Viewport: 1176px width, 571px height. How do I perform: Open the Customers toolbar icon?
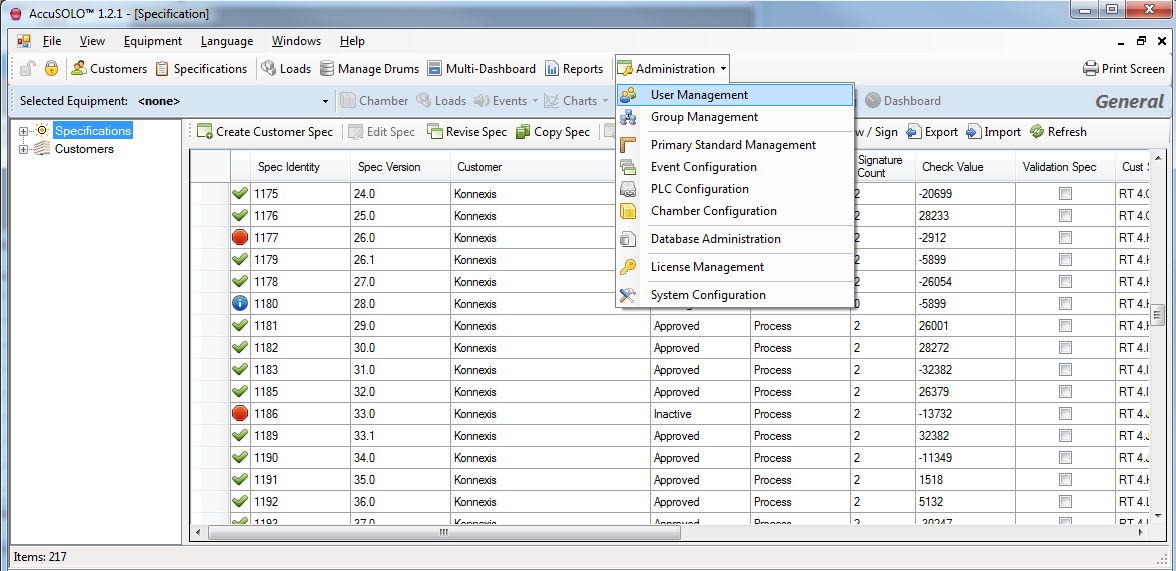[x=79, y=69]
